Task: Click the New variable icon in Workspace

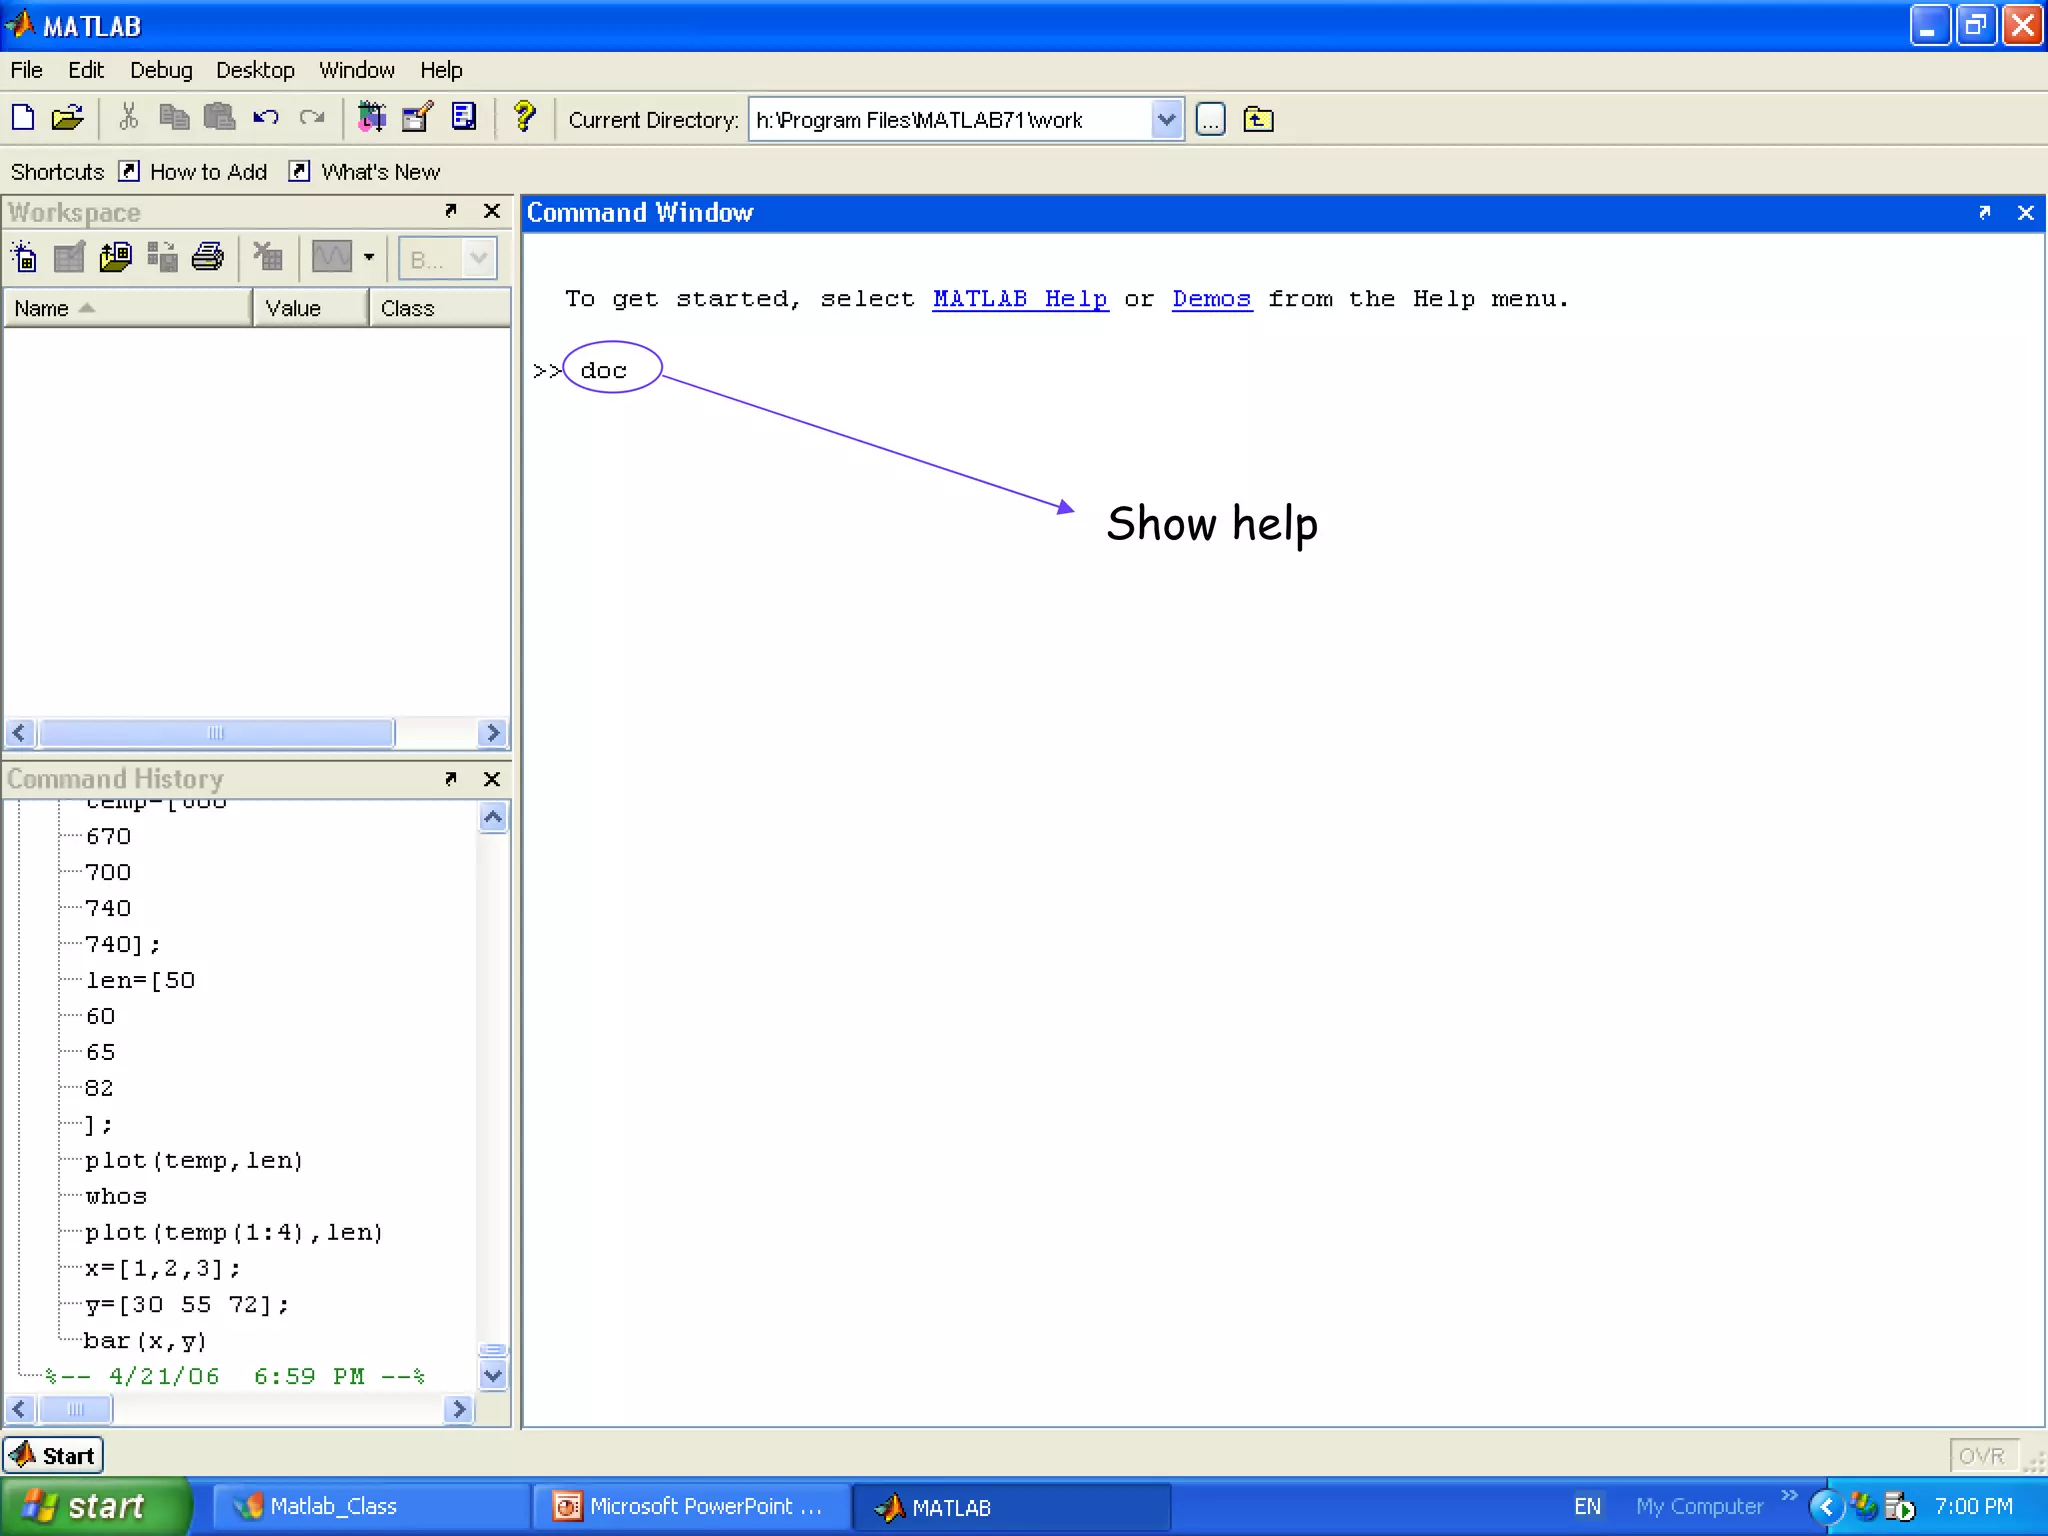Action: point(24,258)
